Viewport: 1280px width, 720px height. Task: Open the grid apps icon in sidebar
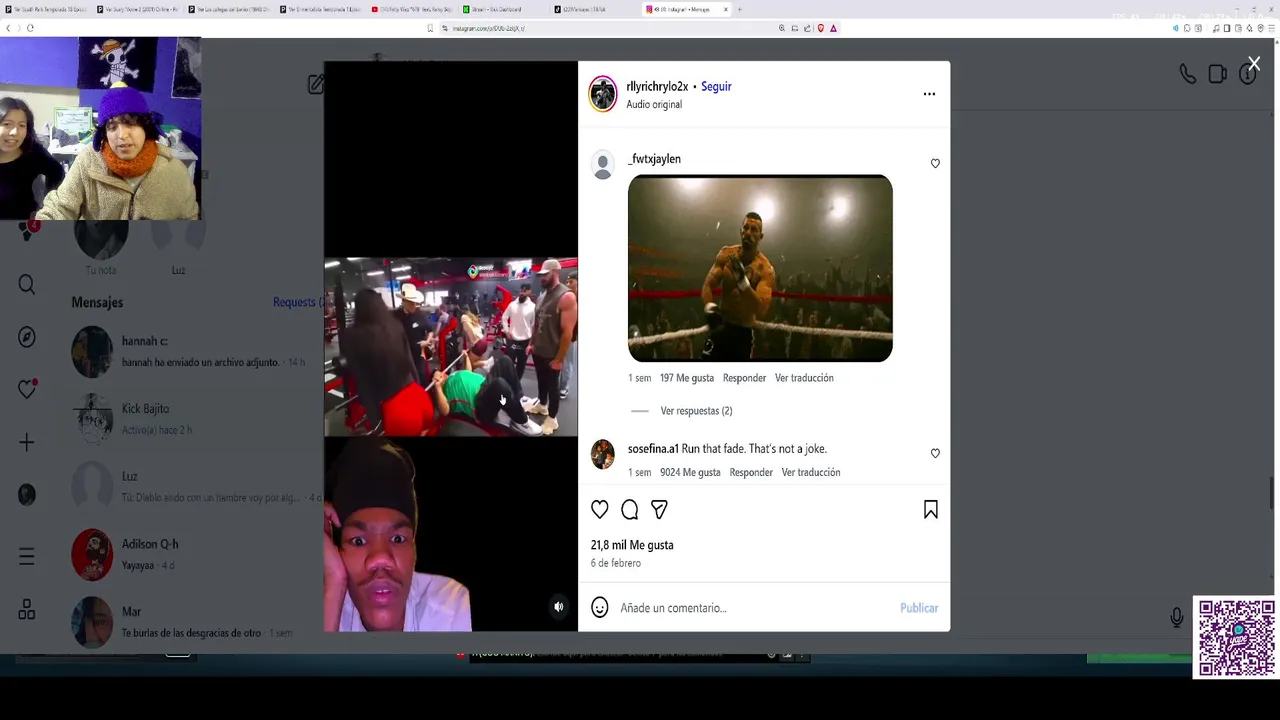click(27, 610)
